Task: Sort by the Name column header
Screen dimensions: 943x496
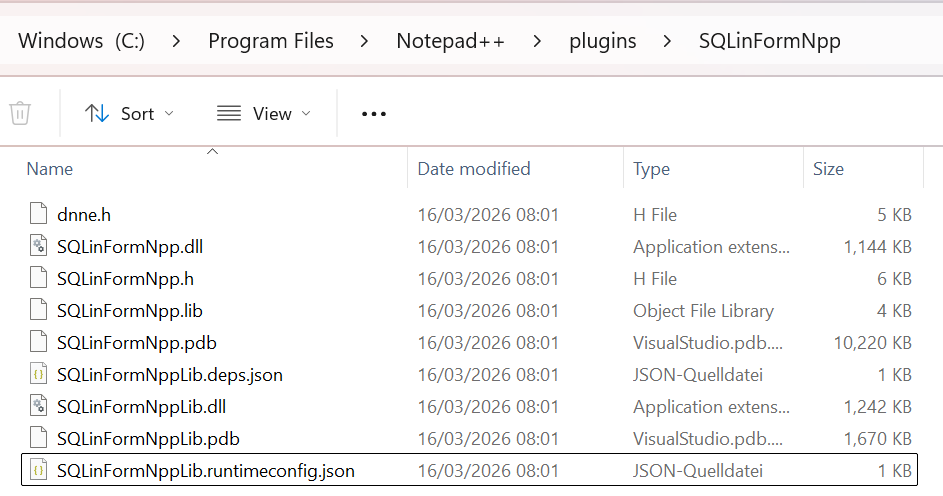Action: point(49,169)
